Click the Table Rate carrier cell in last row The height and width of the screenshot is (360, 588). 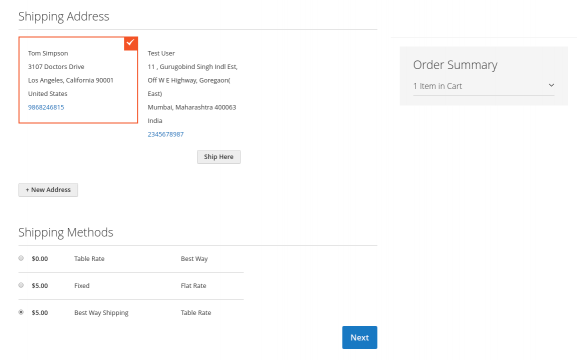(x=196, y=313)
